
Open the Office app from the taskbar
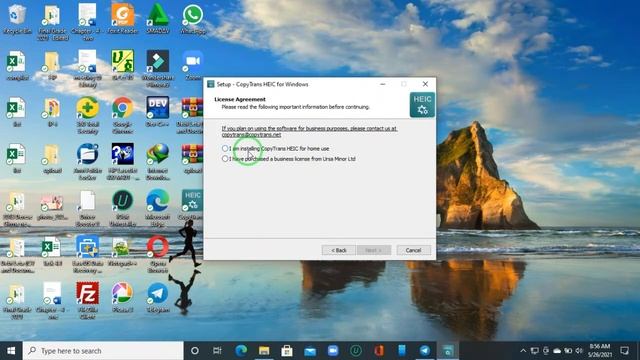pos(379,351)
